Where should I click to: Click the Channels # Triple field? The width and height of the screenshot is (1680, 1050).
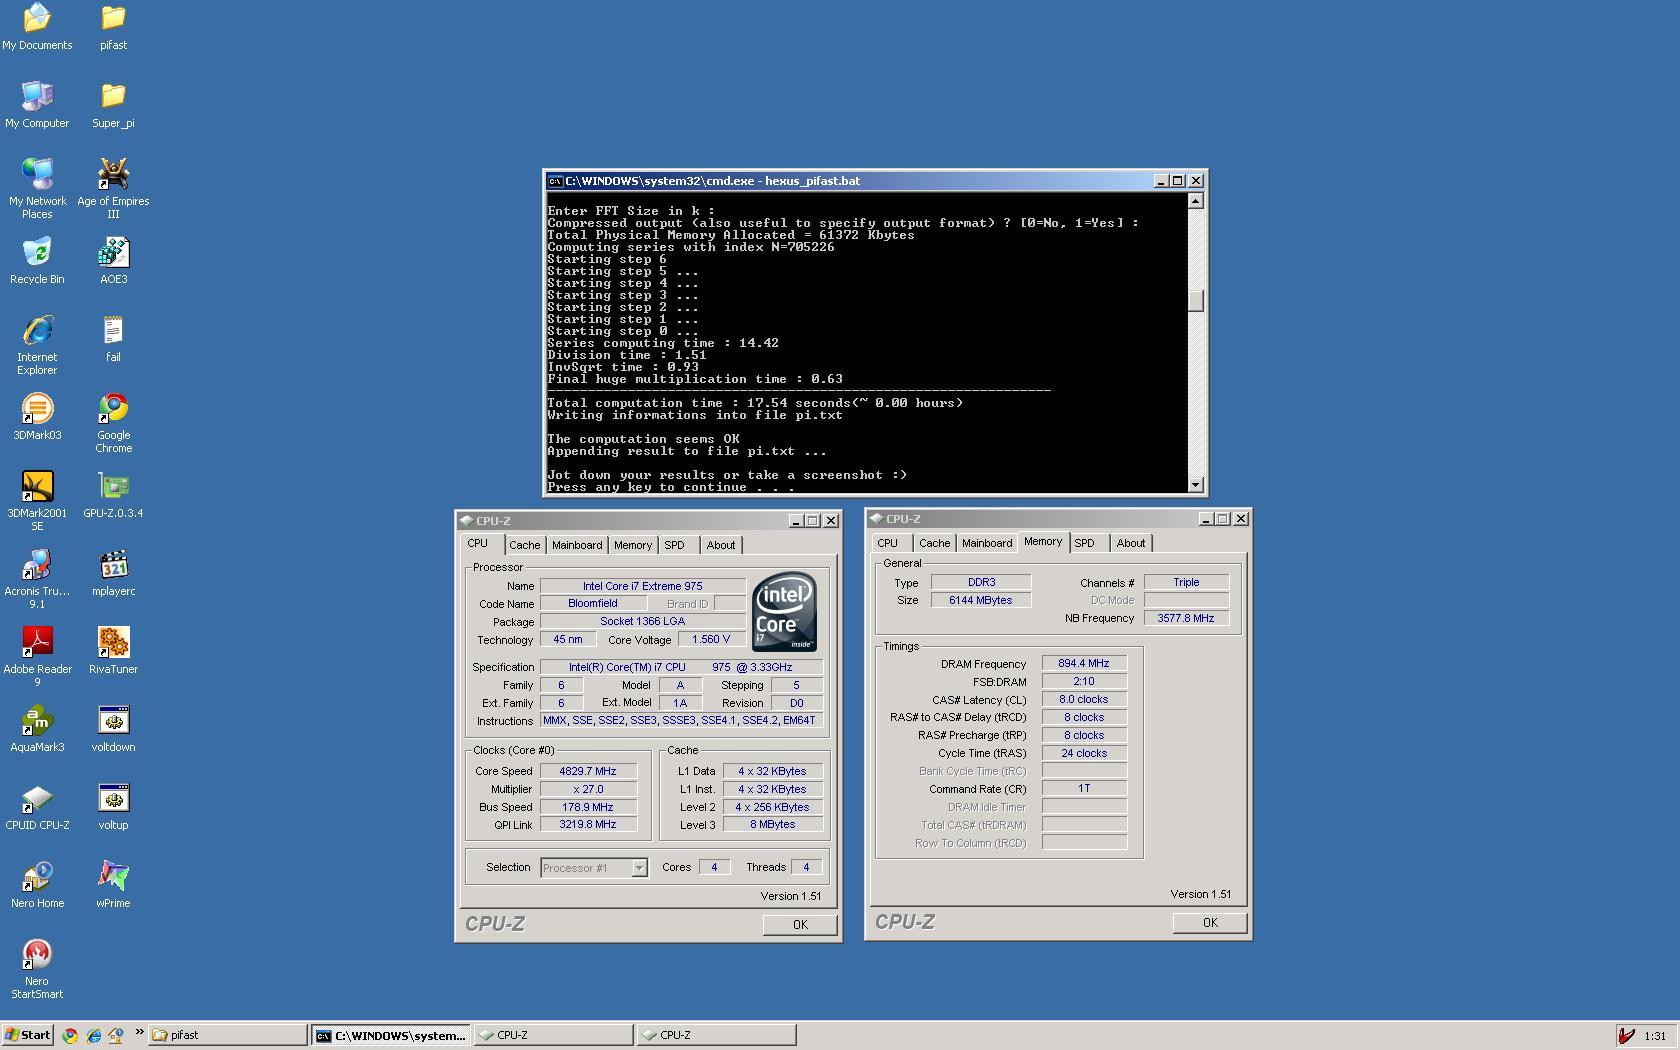(x=1186, y=582)
